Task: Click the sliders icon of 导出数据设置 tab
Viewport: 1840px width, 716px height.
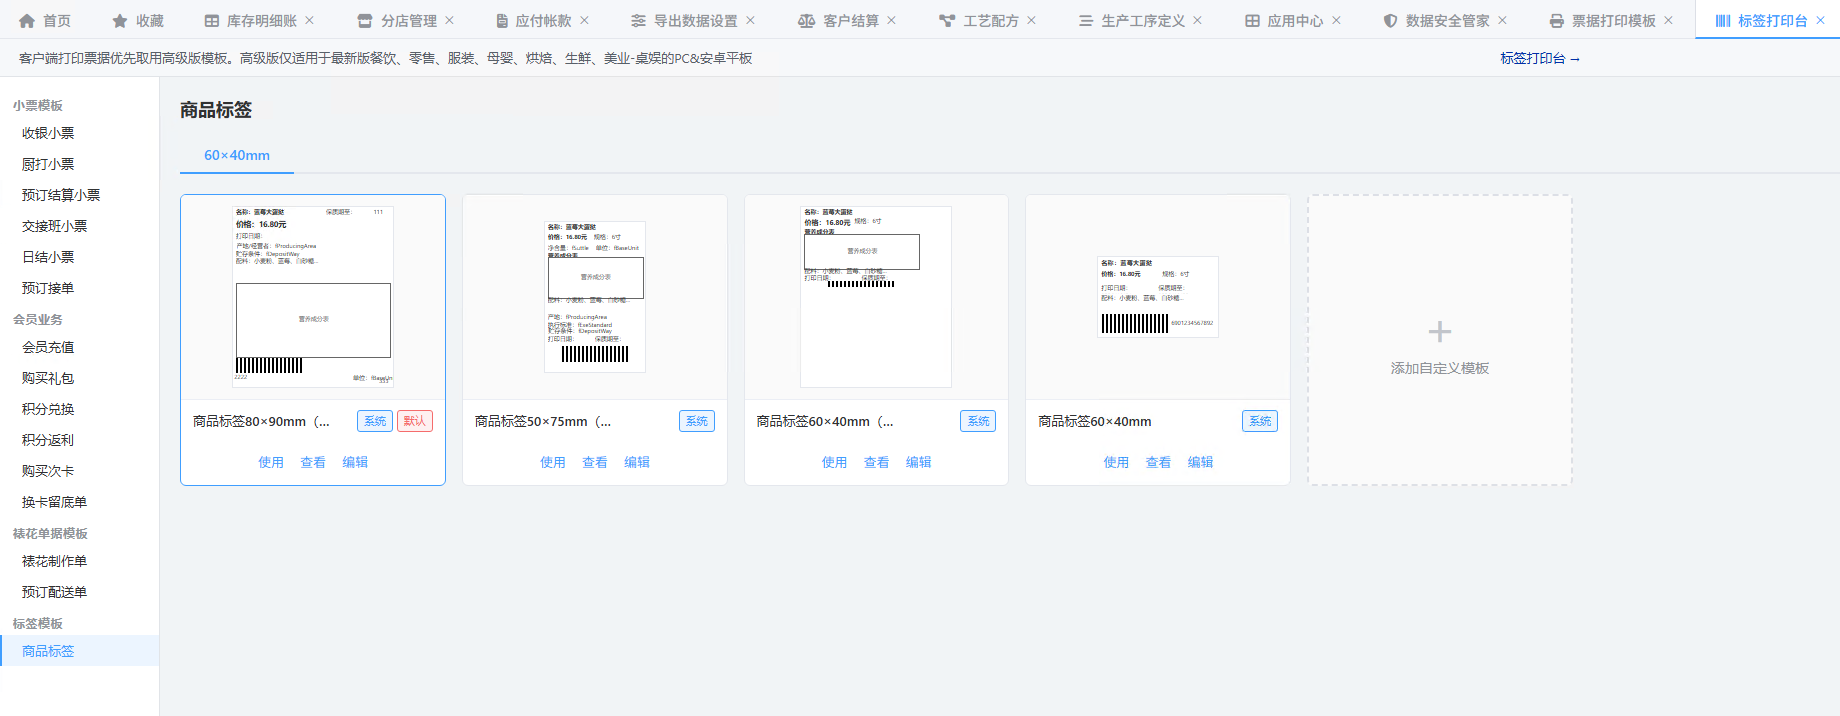Action: coord(638,20)
